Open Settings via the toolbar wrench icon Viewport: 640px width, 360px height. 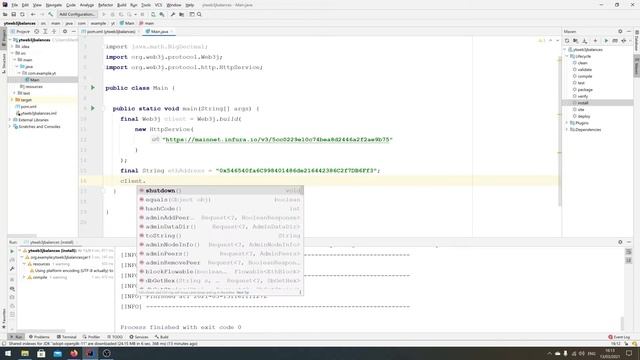[173, 14]
